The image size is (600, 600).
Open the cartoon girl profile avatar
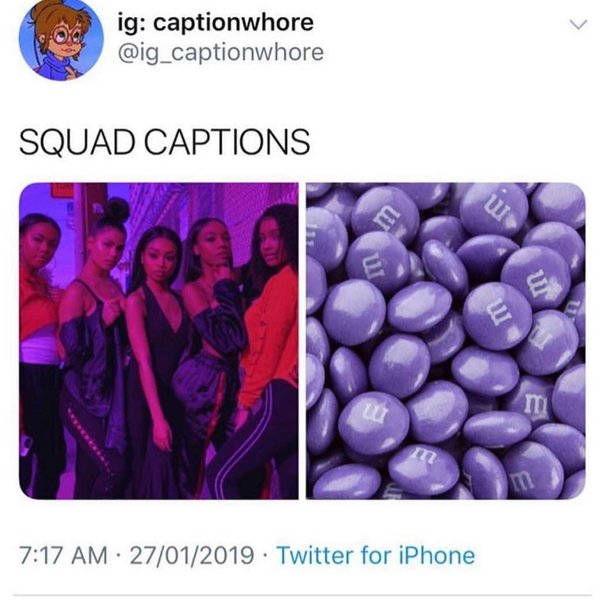[61, 39]
